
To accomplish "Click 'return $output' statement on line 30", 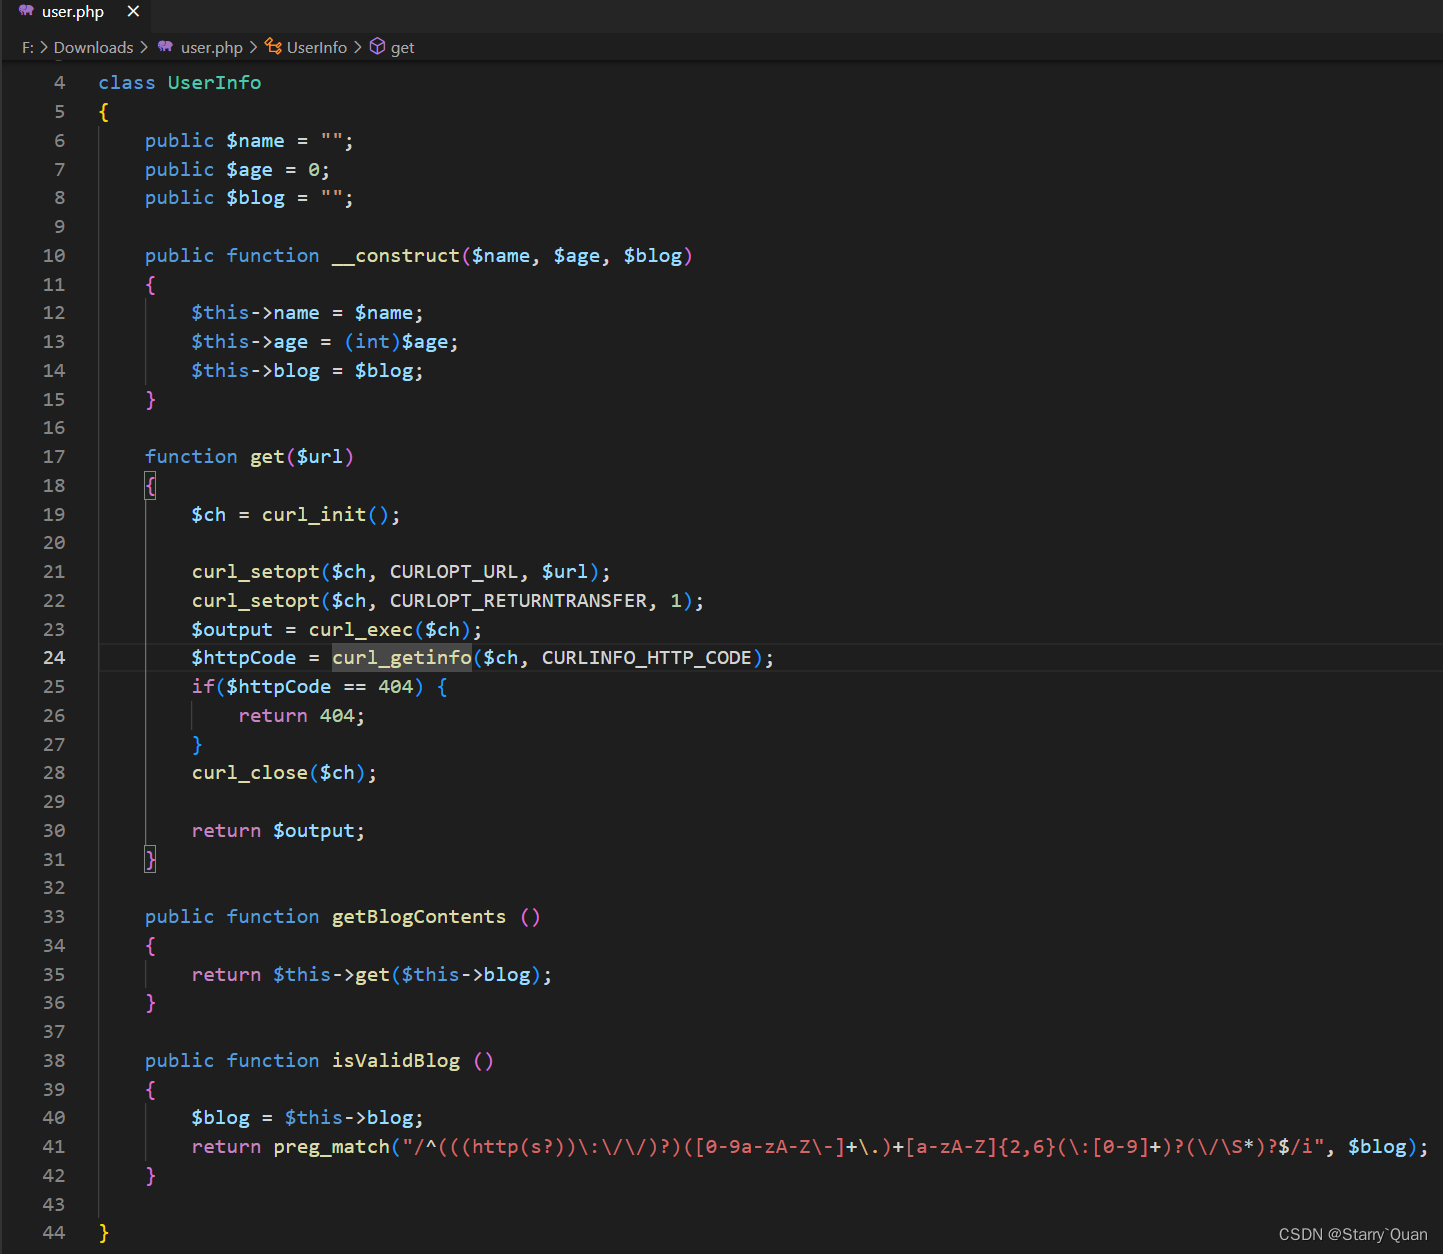I will tap(278, 831).
